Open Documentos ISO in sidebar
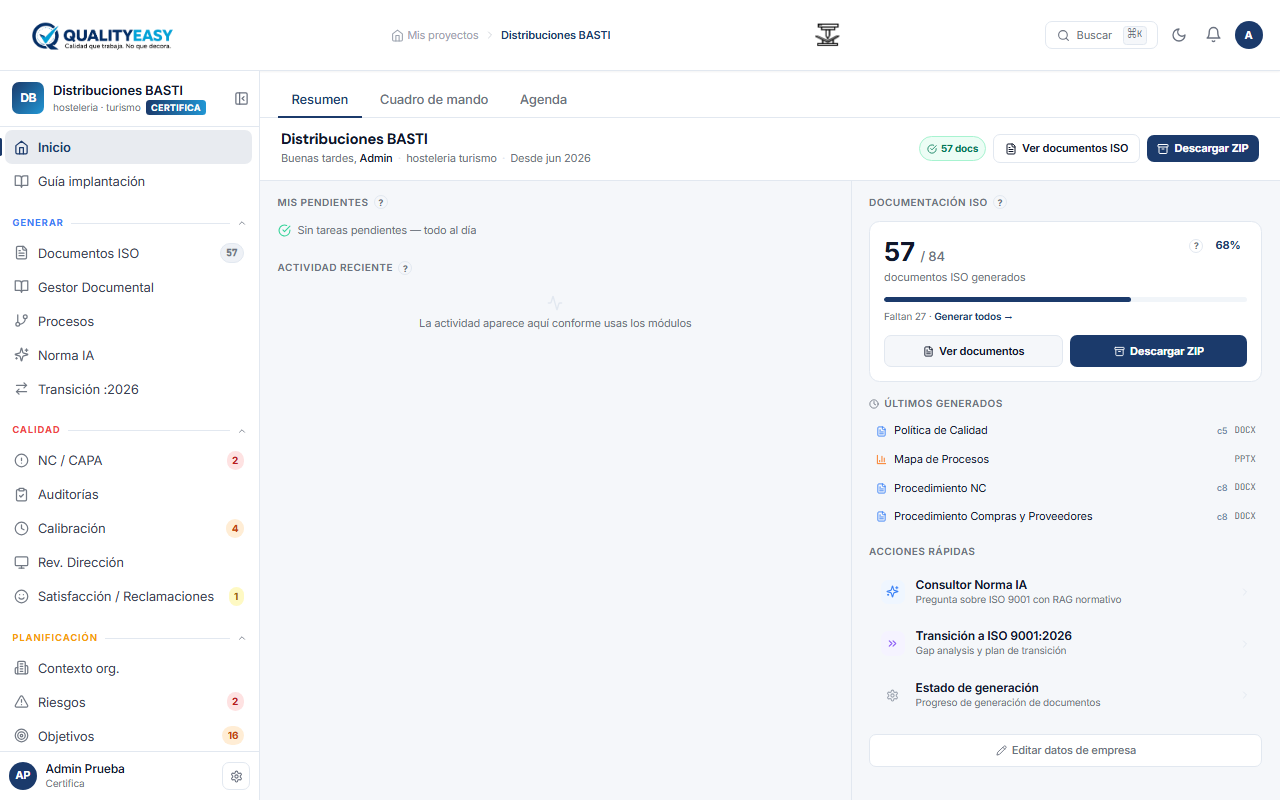Viewport: 1280px width, 800px height. click(x=128, y=253)
